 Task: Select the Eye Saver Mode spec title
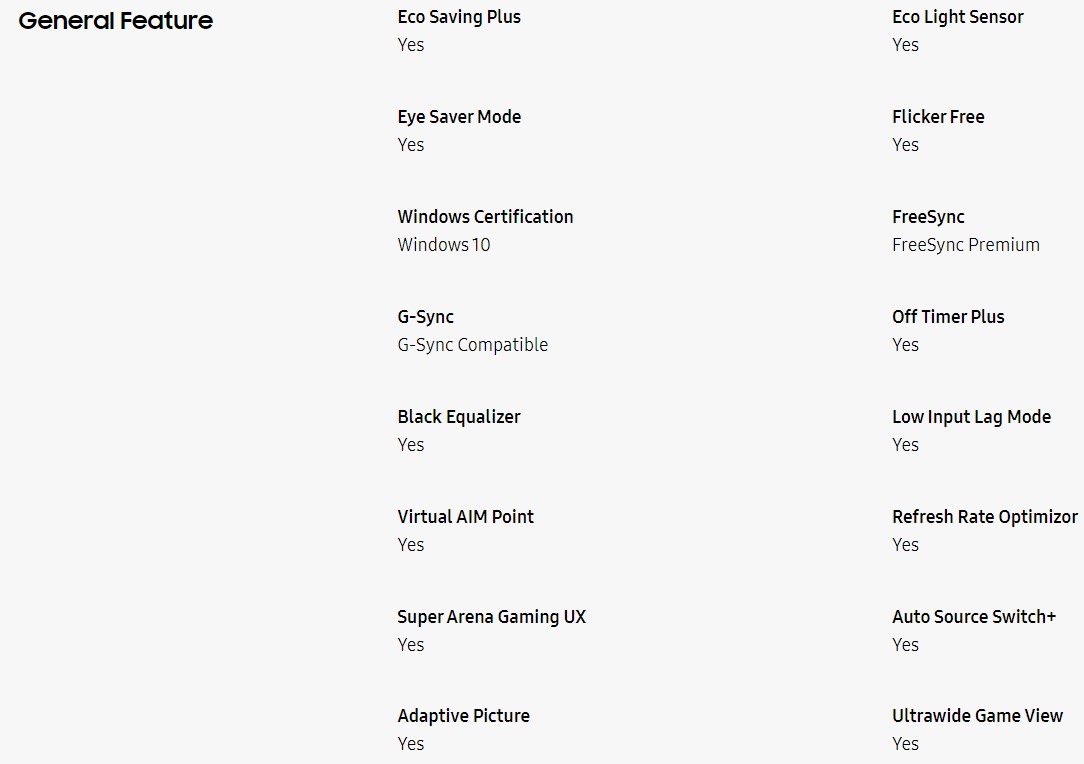[459, 117]
